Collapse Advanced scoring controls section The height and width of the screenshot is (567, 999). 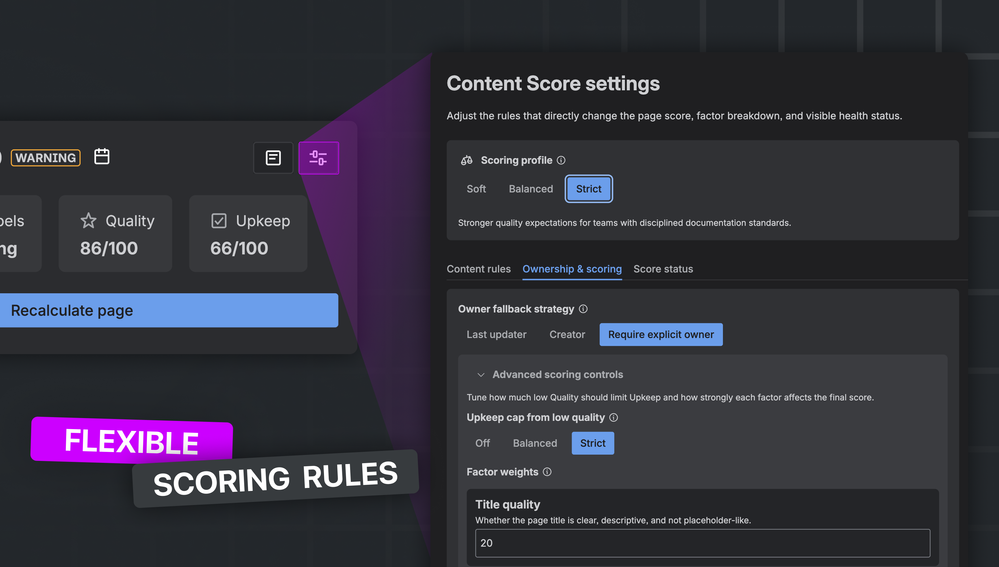coord(481,375)
